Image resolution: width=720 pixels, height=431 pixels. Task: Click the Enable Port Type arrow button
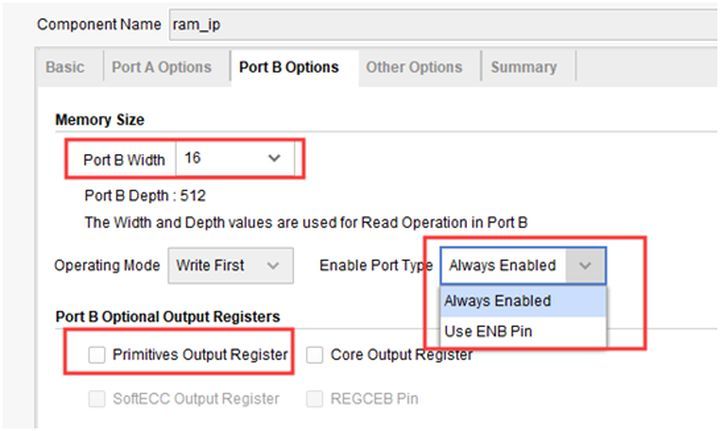[586, 266]
